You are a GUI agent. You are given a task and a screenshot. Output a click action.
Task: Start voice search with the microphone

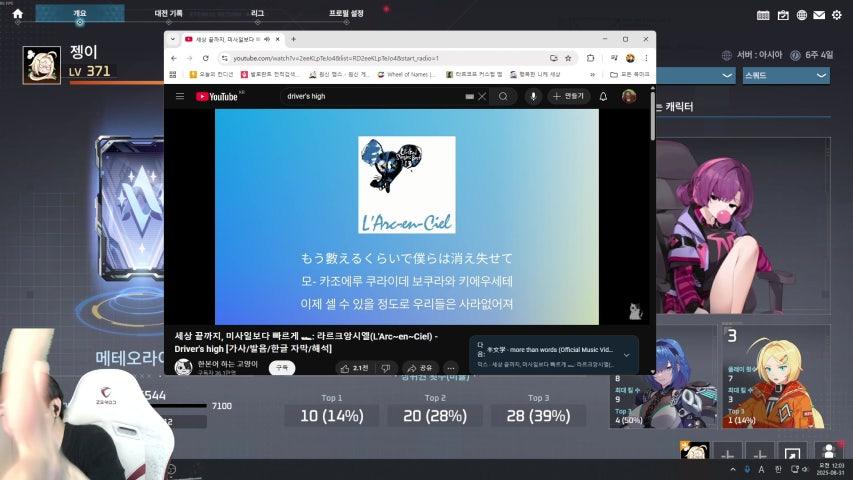tap(533, 96)
